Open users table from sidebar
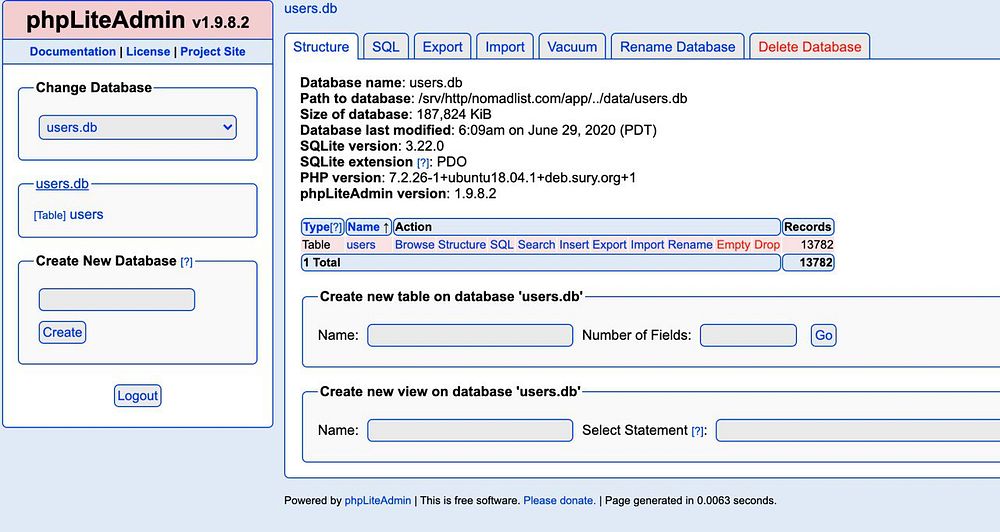 (x=86, y=214)
